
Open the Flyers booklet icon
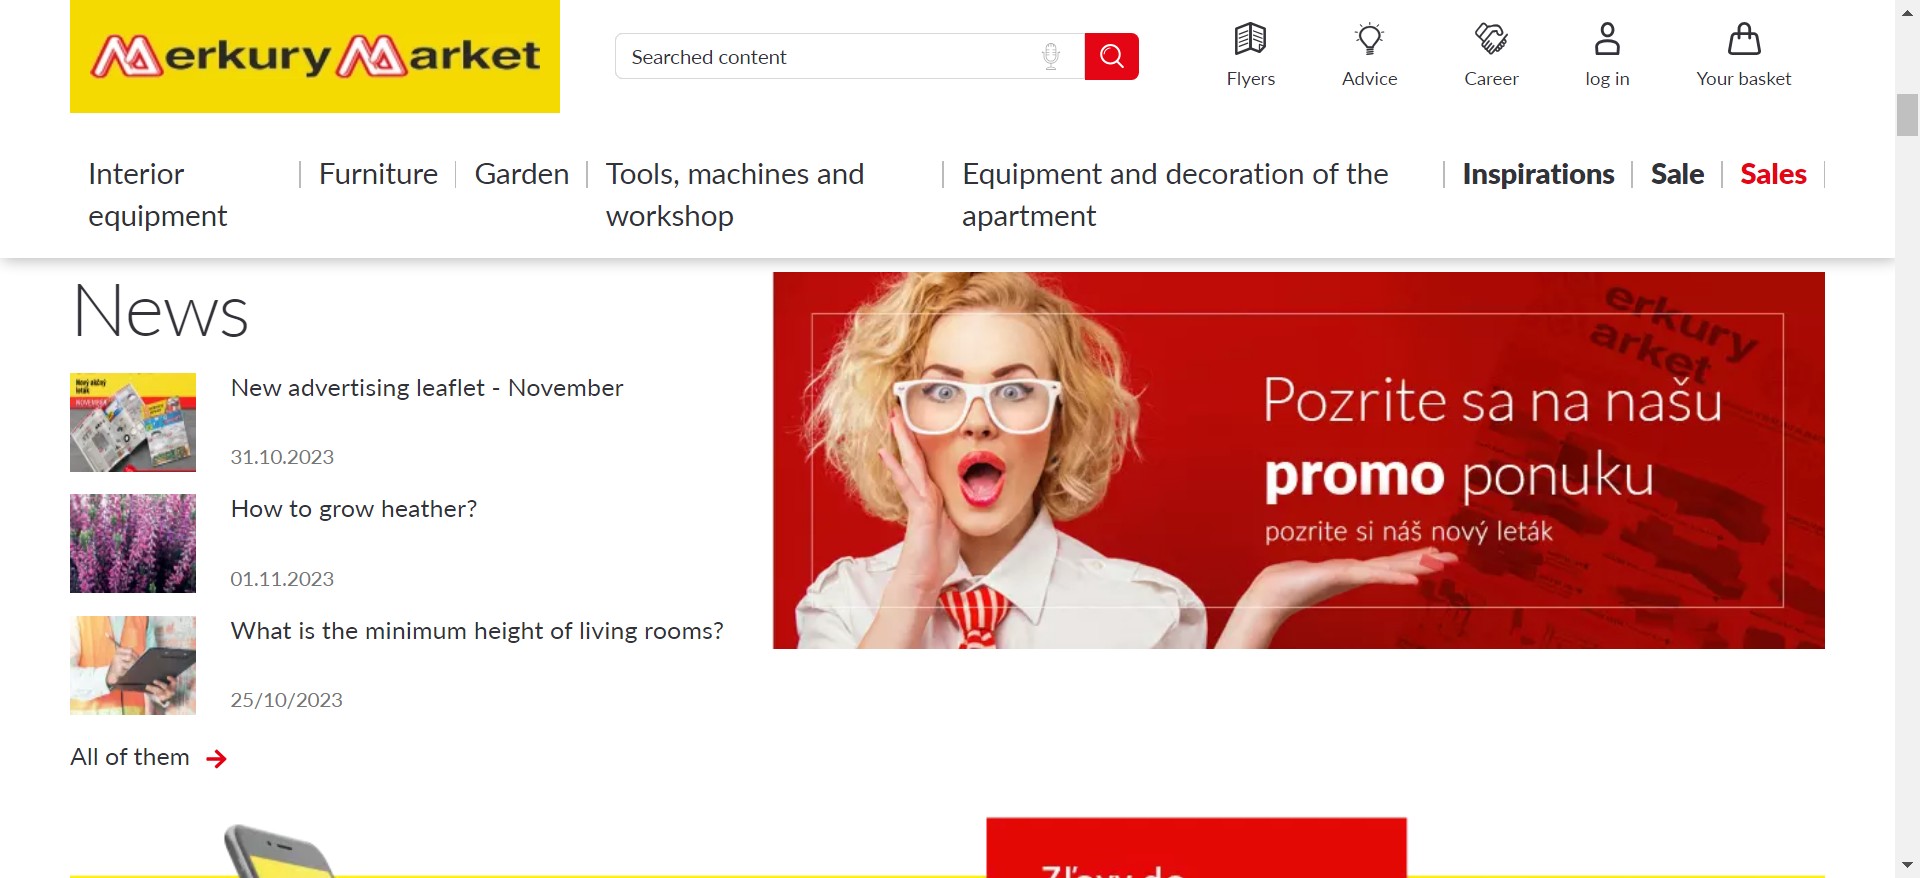tap(1250, 39)
